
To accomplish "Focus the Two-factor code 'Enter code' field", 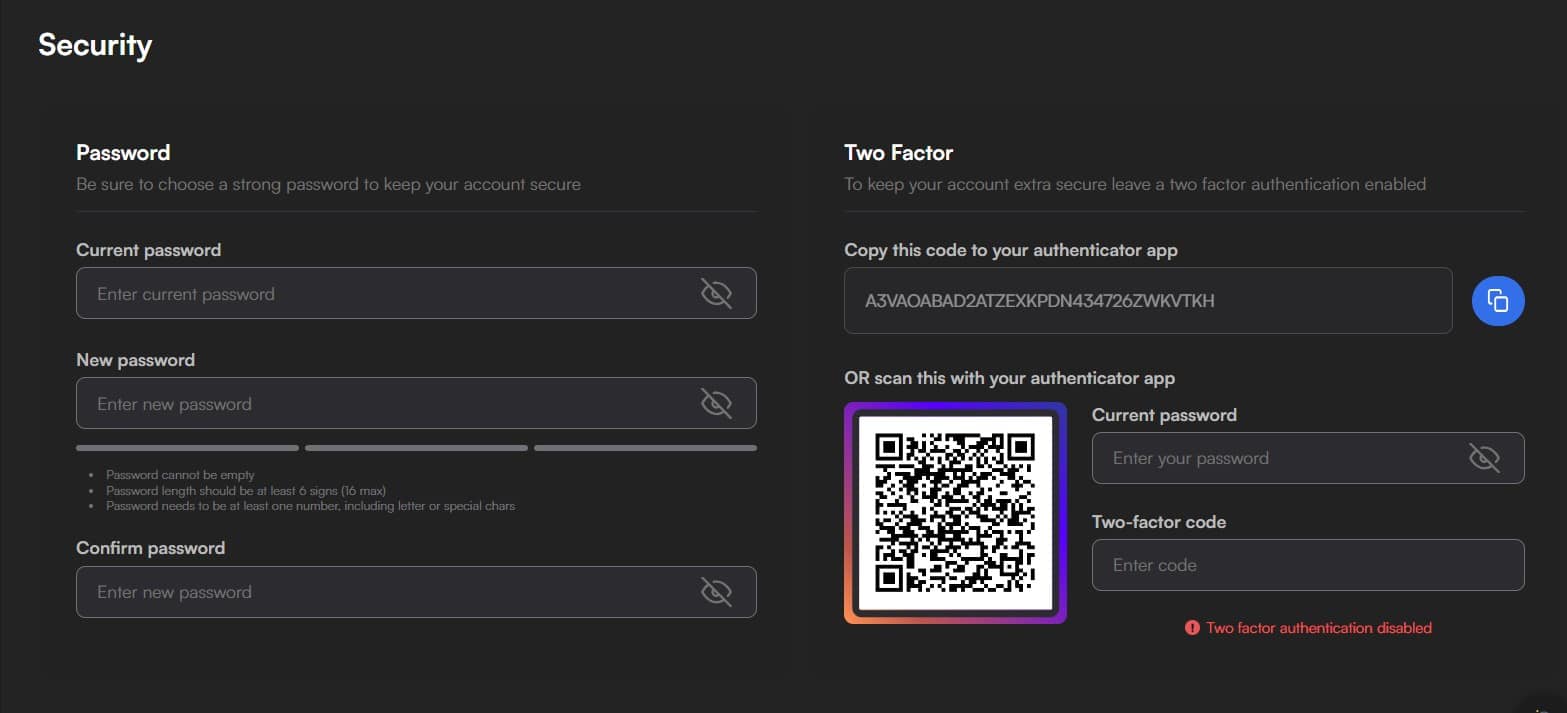I will [1307, 565].
